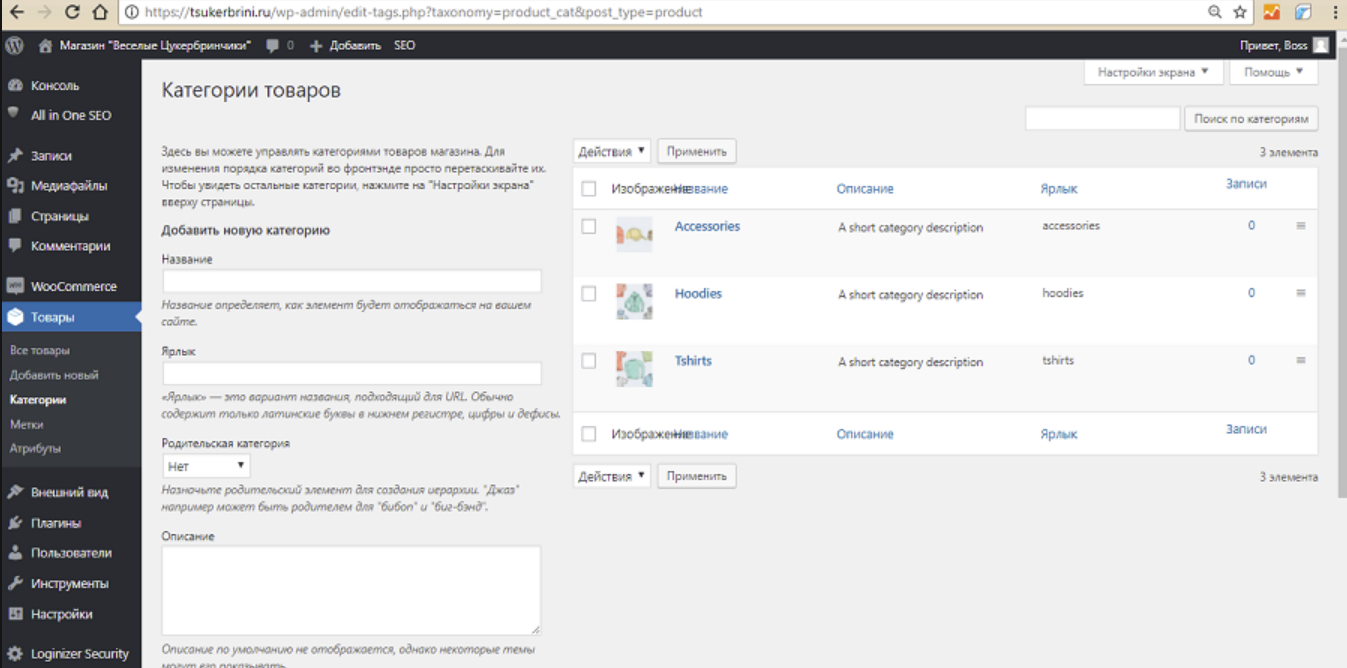
Task: Open the top Действия bulk actions dropdown
Action: point(612,152)
